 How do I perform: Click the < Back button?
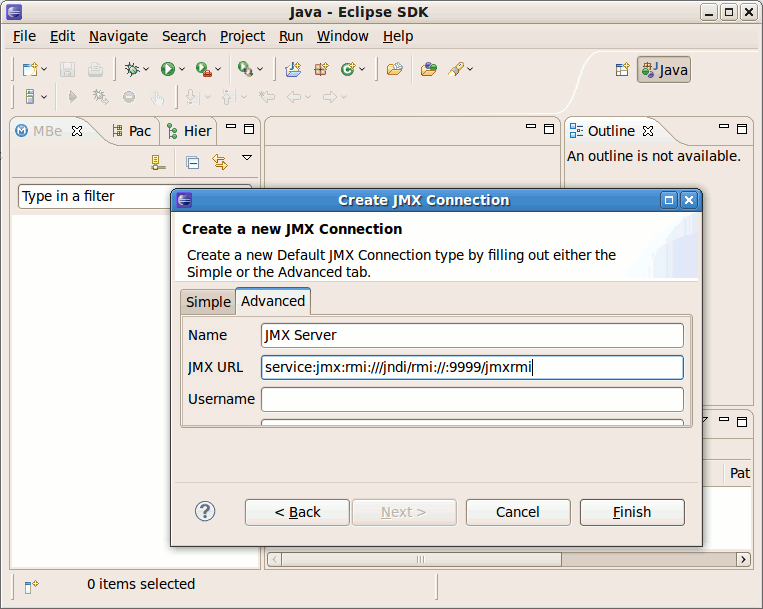click(x=297, y=512)
